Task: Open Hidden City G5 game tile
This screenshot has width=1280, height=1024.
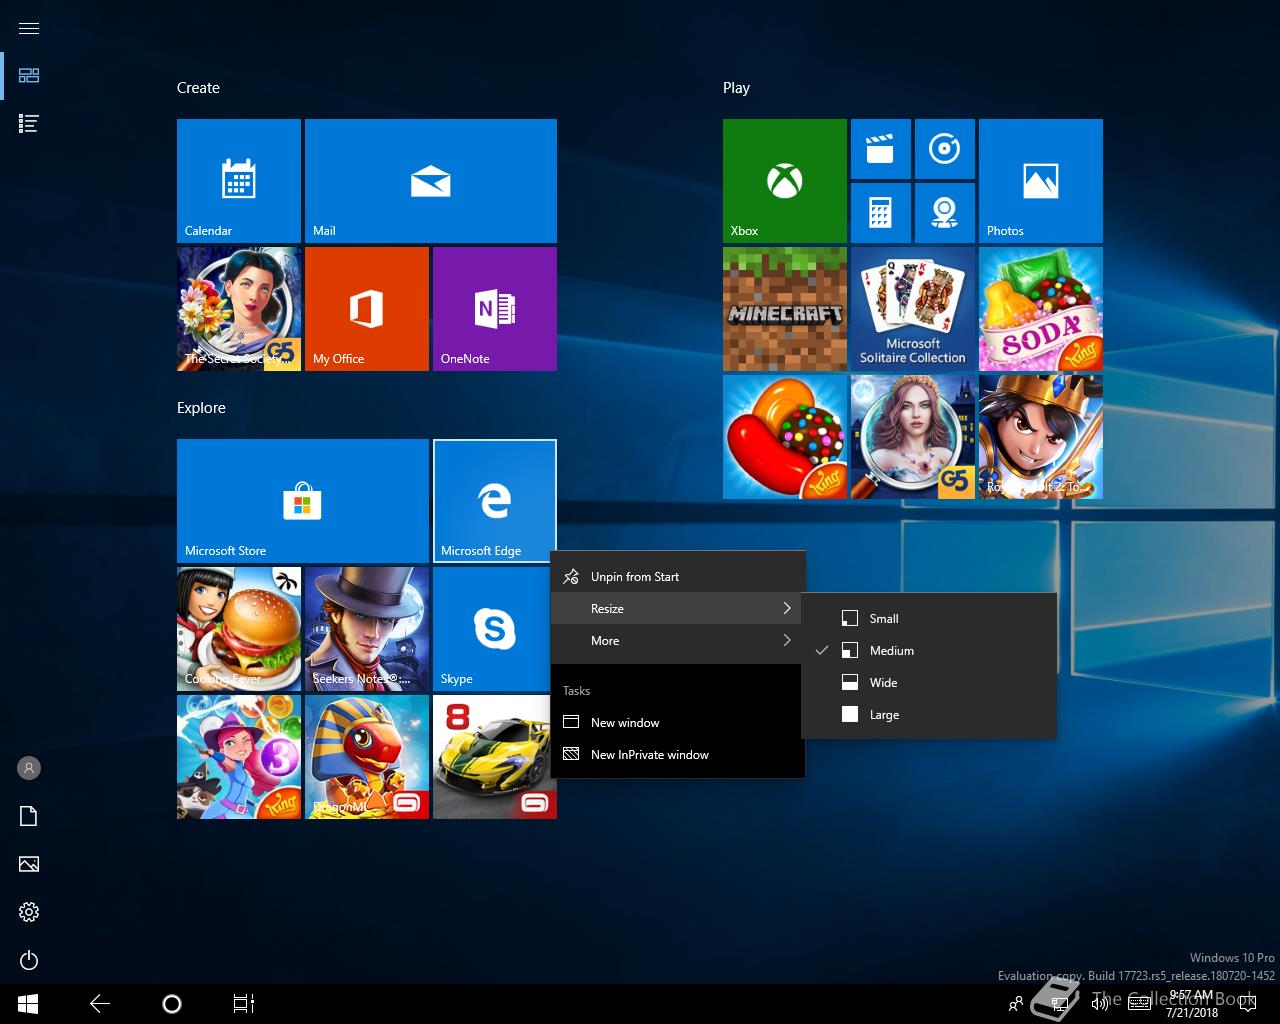Action: [x=913, y=437]
